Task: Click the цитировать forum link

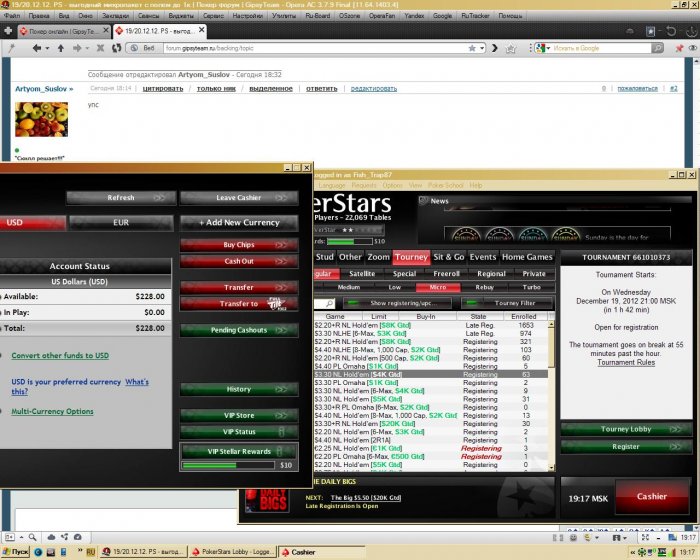Action: [x=163, y=89]
